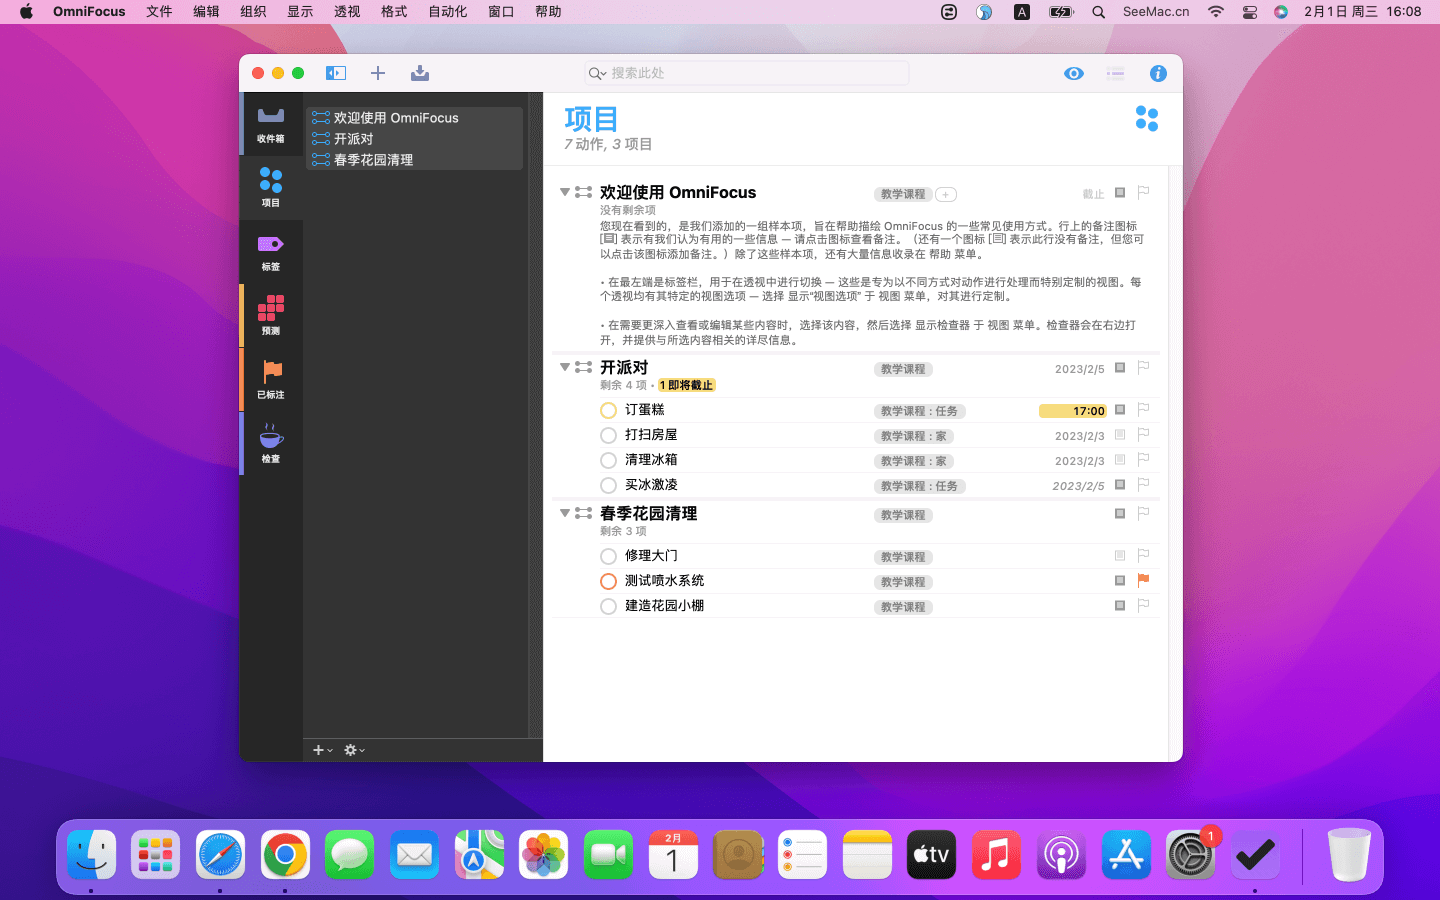Open the note icon of 开派对 project

[x=1120, y=368]
